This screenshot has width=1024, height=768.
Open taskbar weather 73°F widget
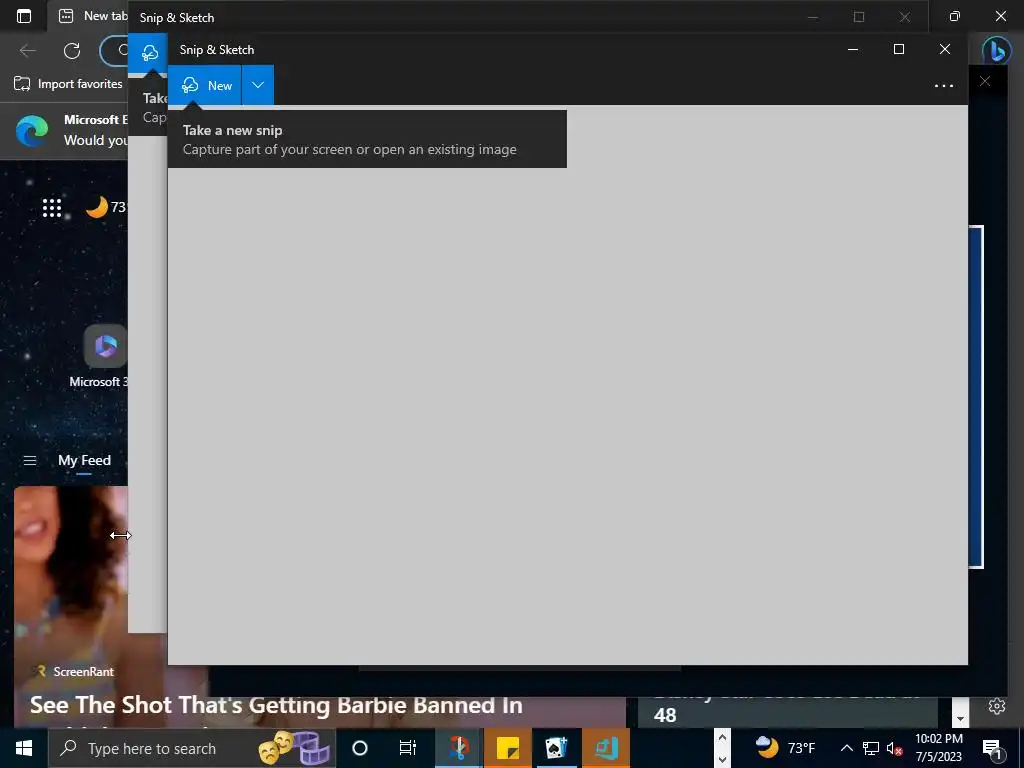[x=786, y=748]
